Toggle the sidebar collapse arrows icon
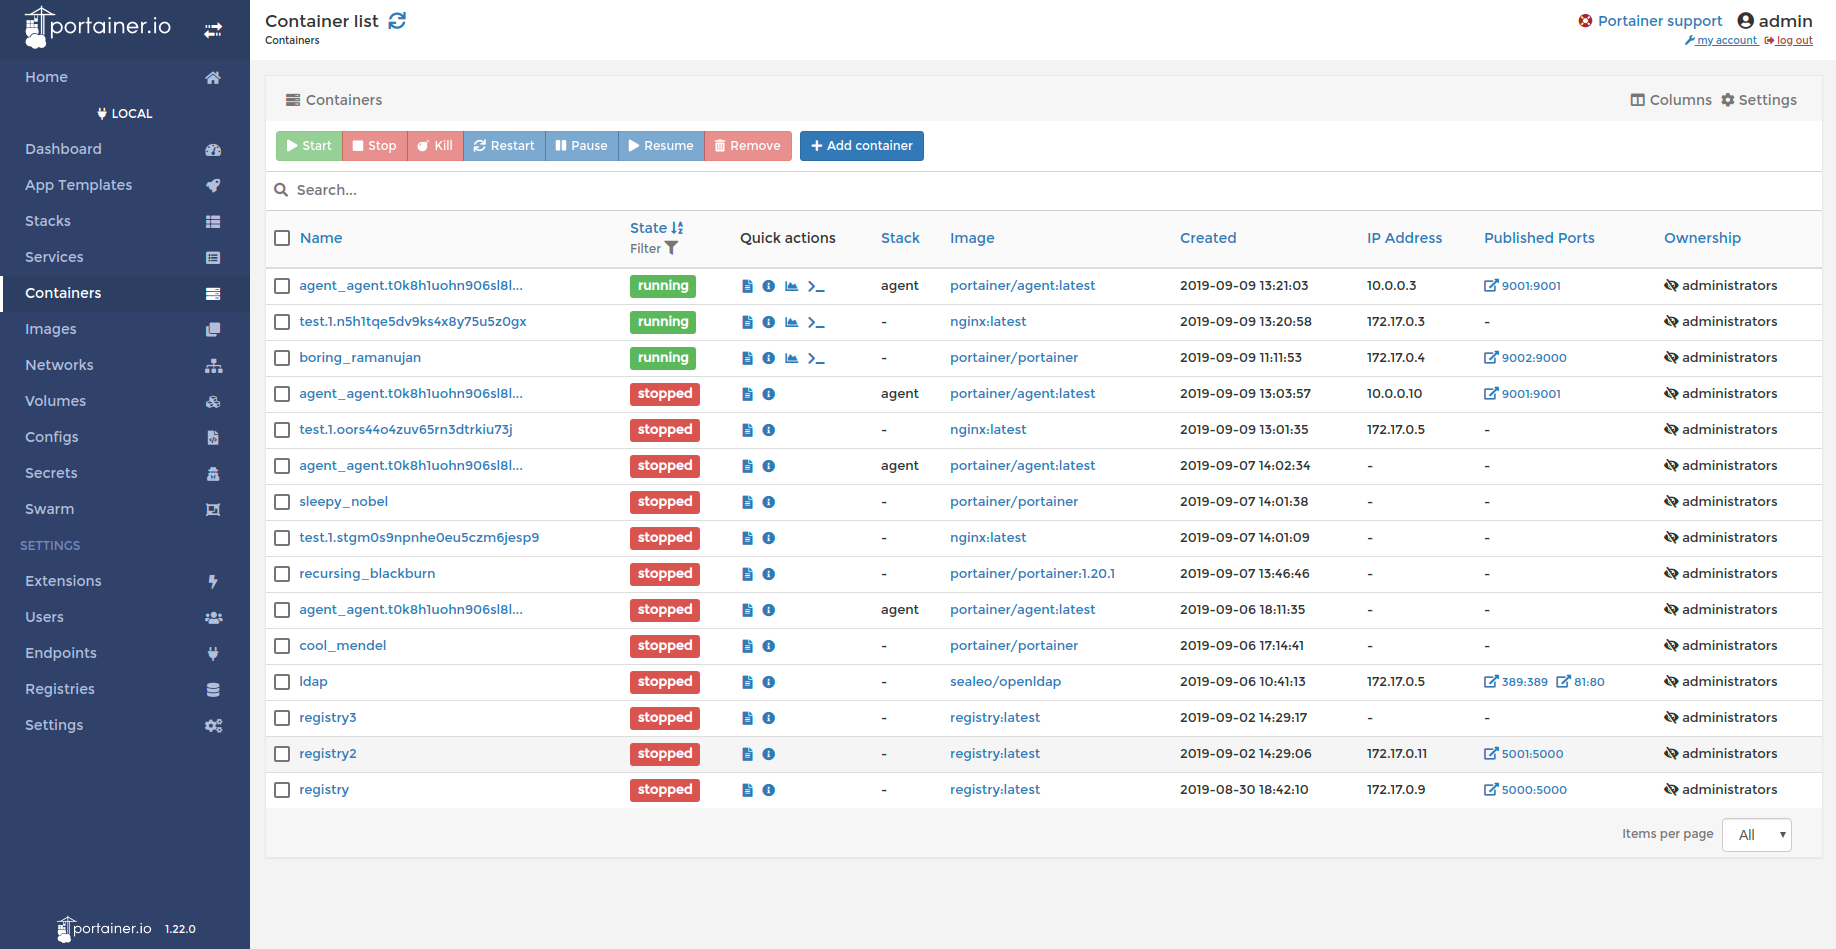The image size is (1836, 949). tap(213, 31)
